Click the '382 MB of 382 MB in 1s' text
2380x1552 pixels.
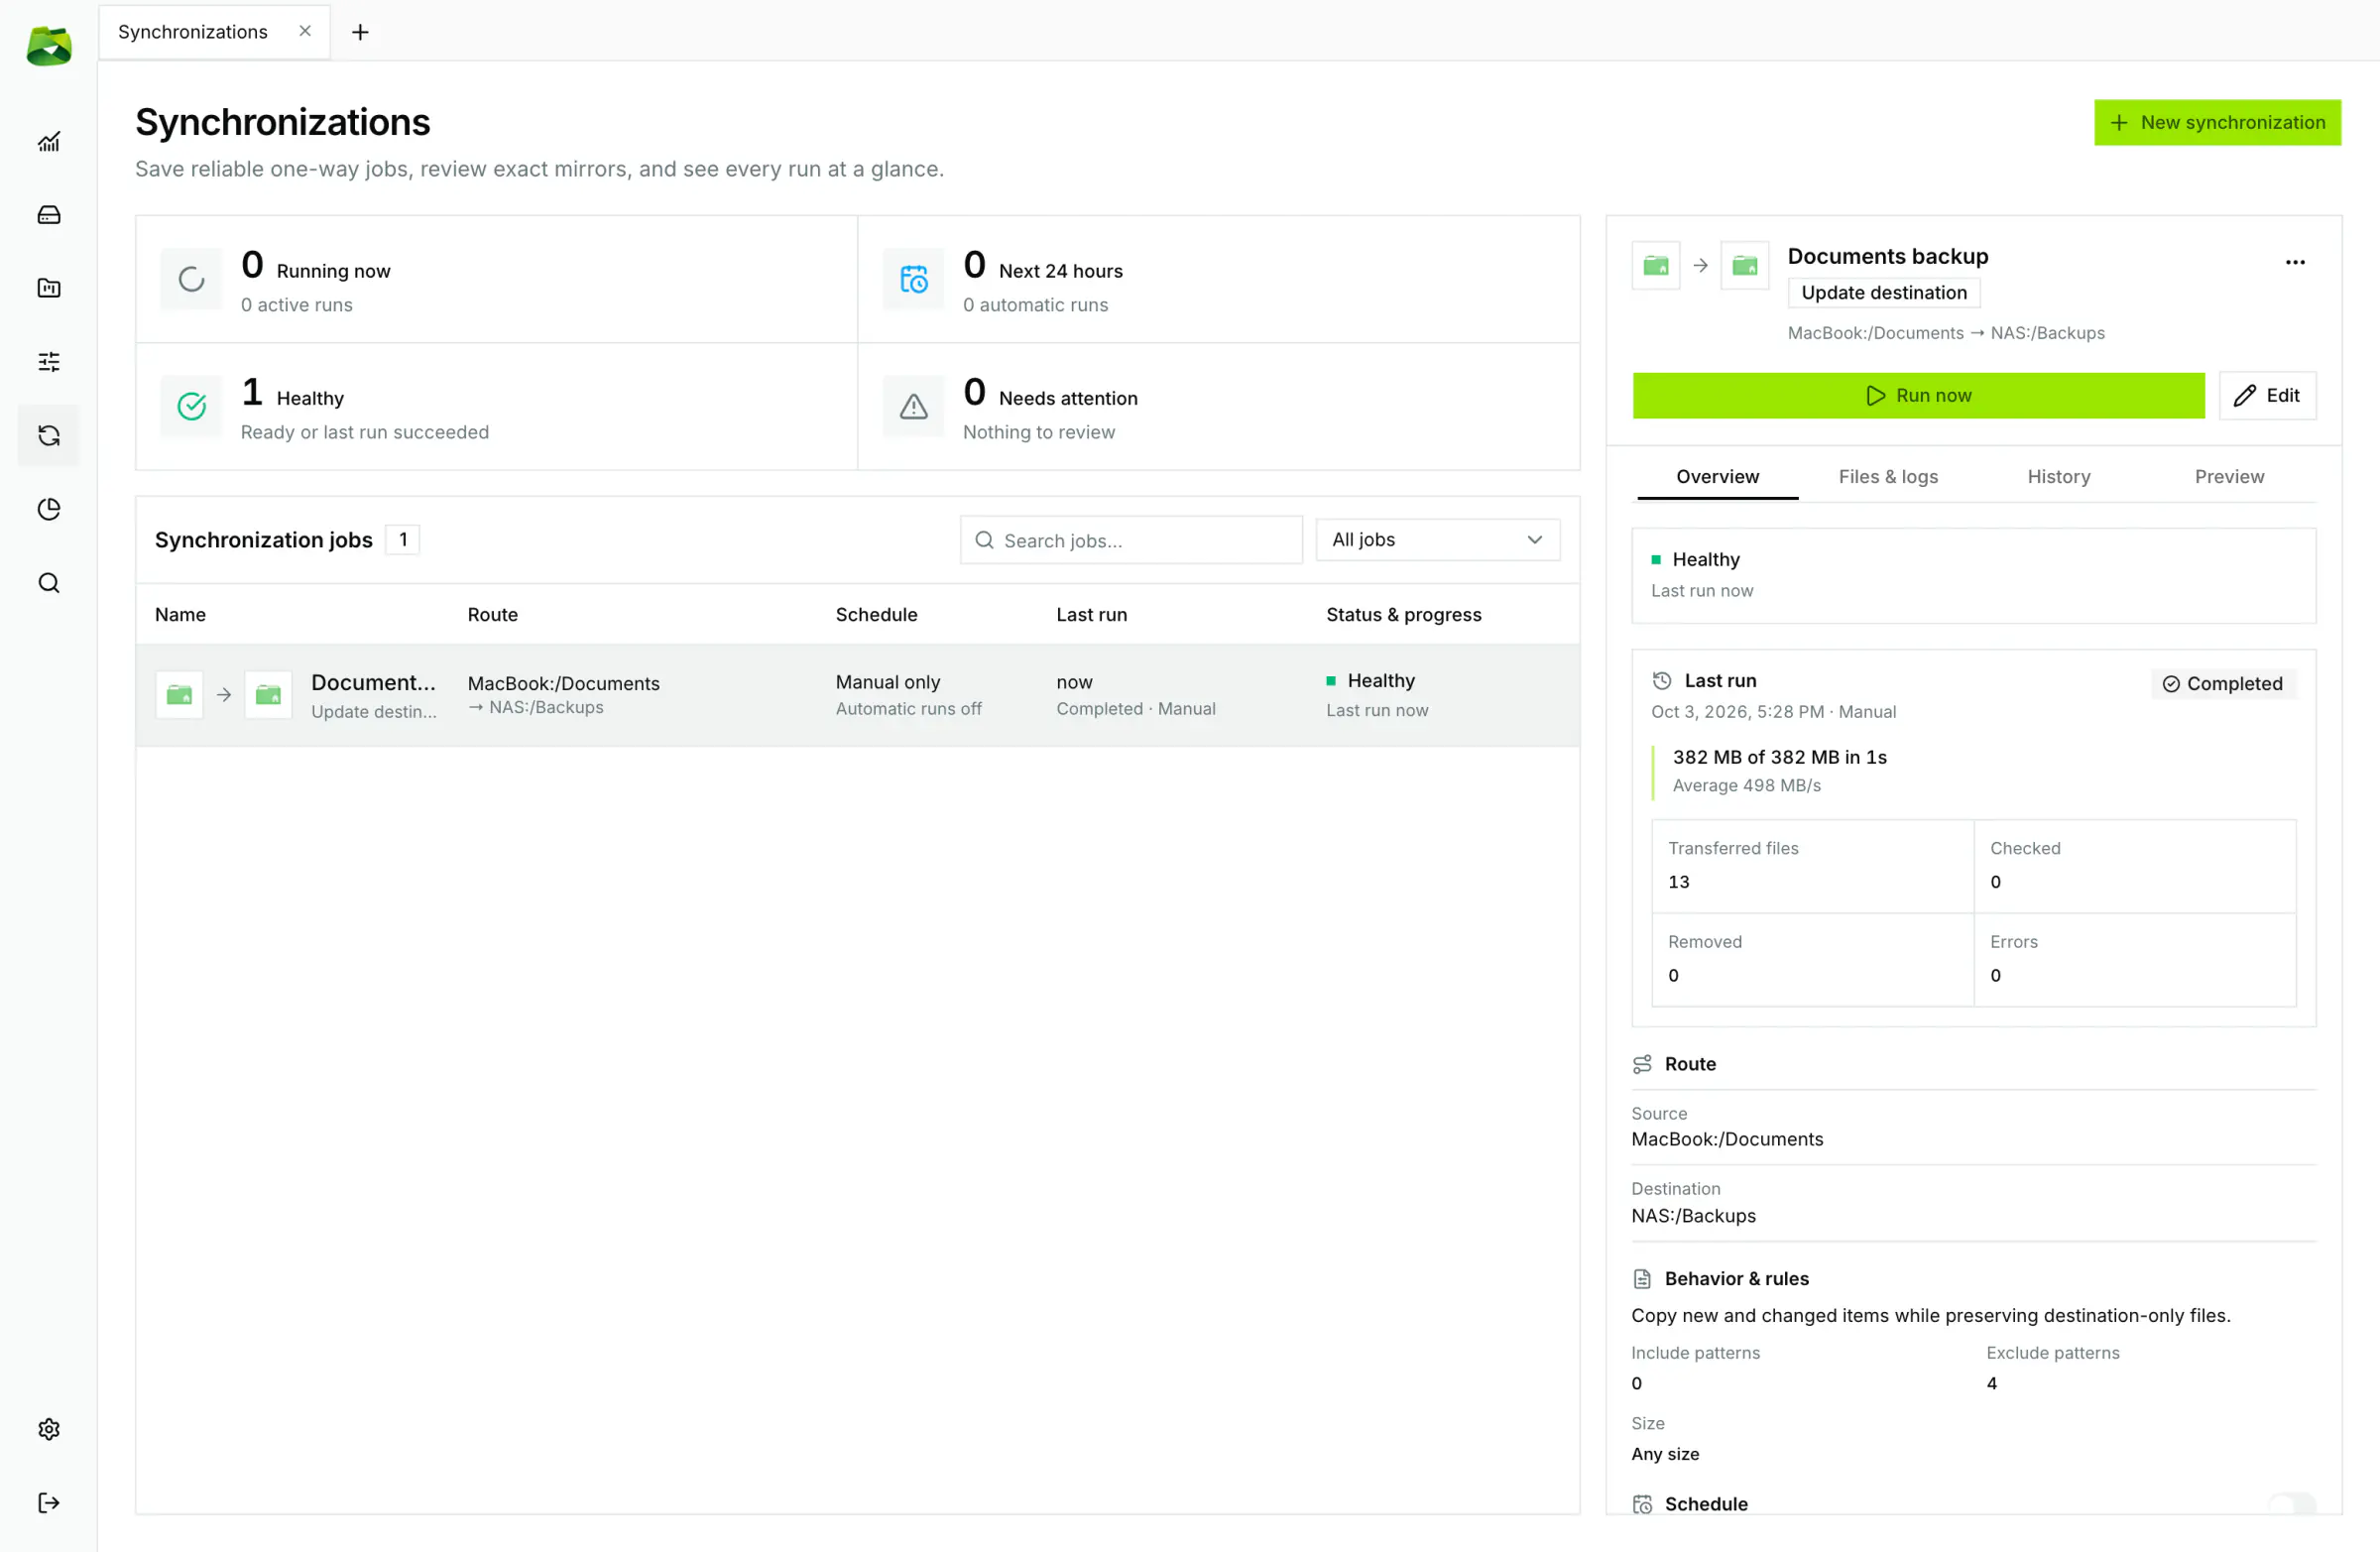[x=1779, y=757]
